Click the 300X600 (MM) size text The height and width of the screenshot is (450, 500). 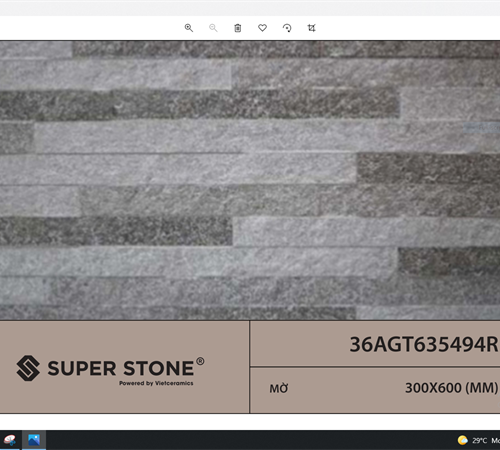(451, 388)
